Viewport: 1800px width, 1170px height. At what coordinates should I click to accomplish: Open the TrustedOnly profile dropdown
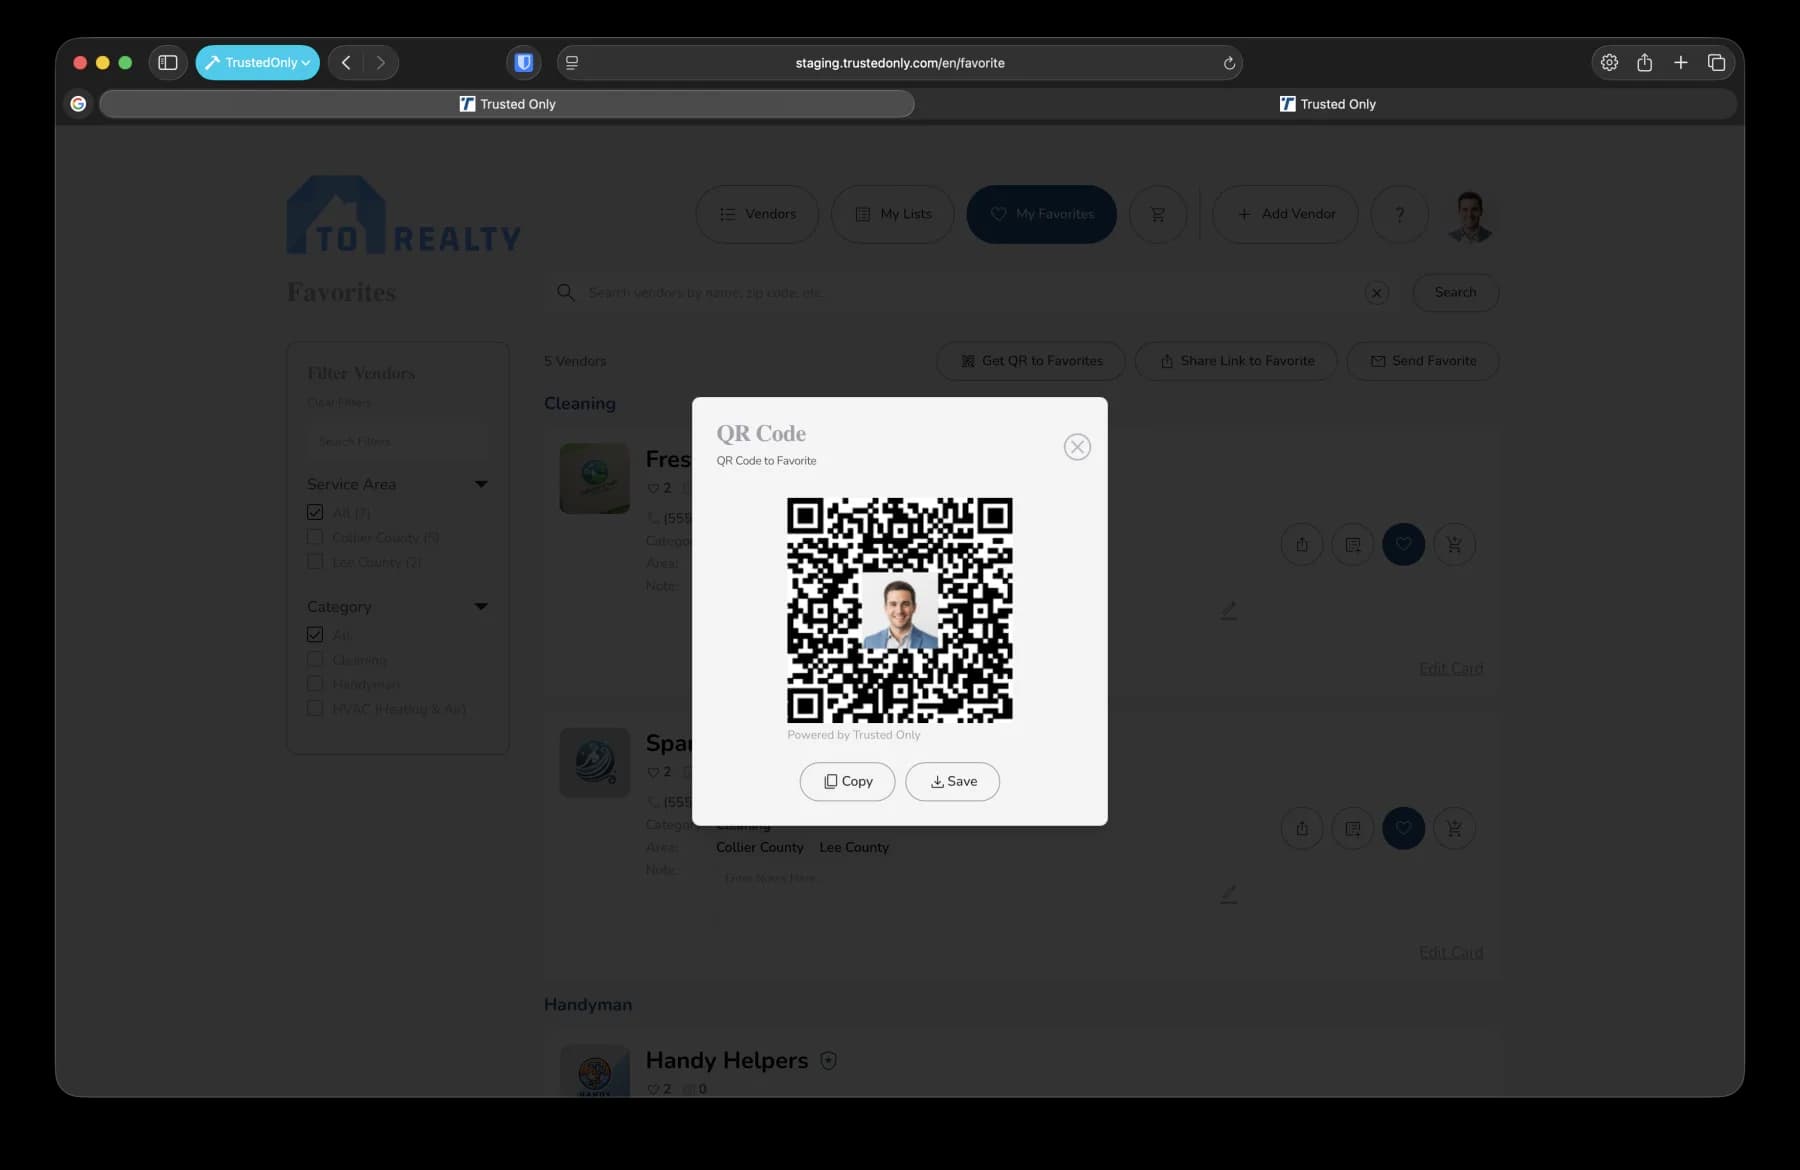(258, 62)
